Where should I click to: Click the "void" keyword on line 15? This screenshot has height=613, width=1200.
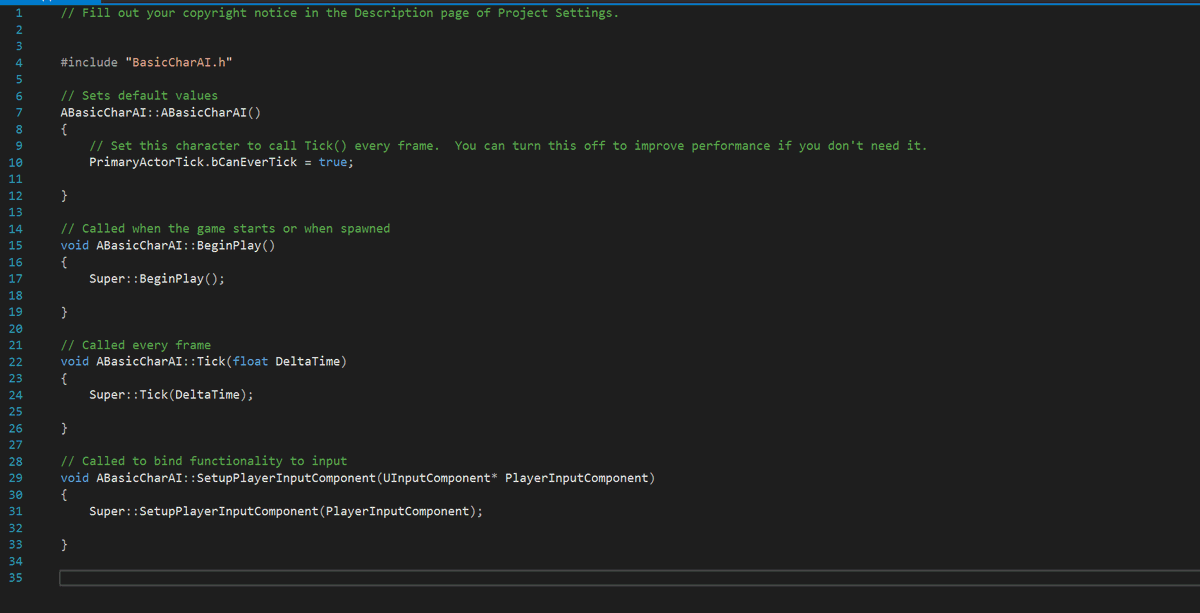(x=75, y=245)
